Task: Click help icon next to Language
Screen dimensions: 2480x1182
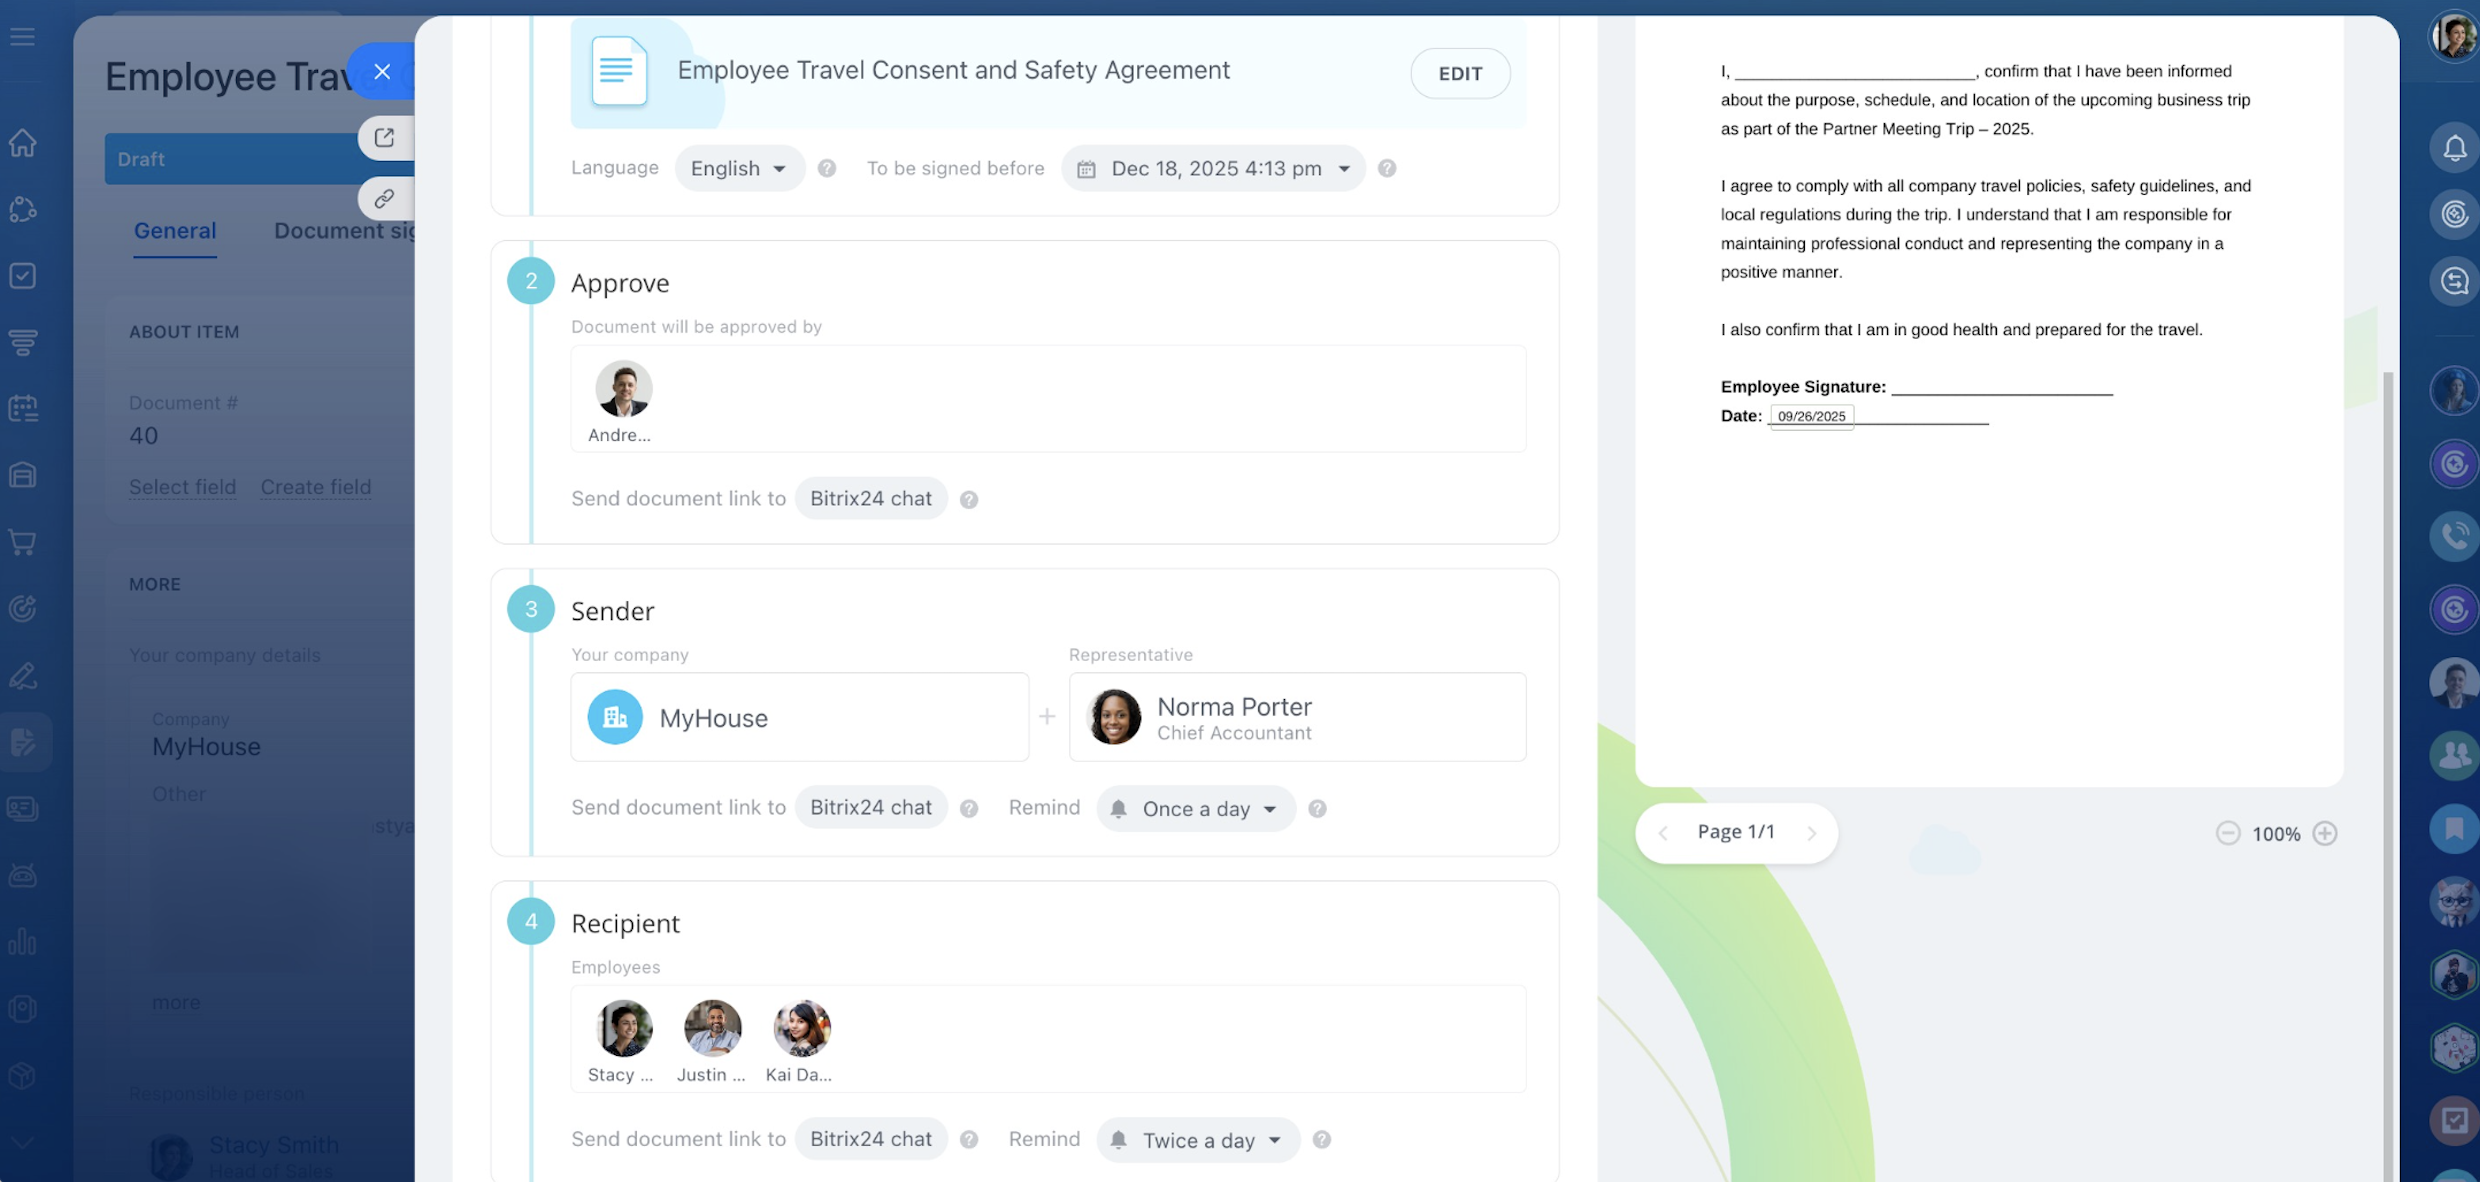Action: pos(826,168)
